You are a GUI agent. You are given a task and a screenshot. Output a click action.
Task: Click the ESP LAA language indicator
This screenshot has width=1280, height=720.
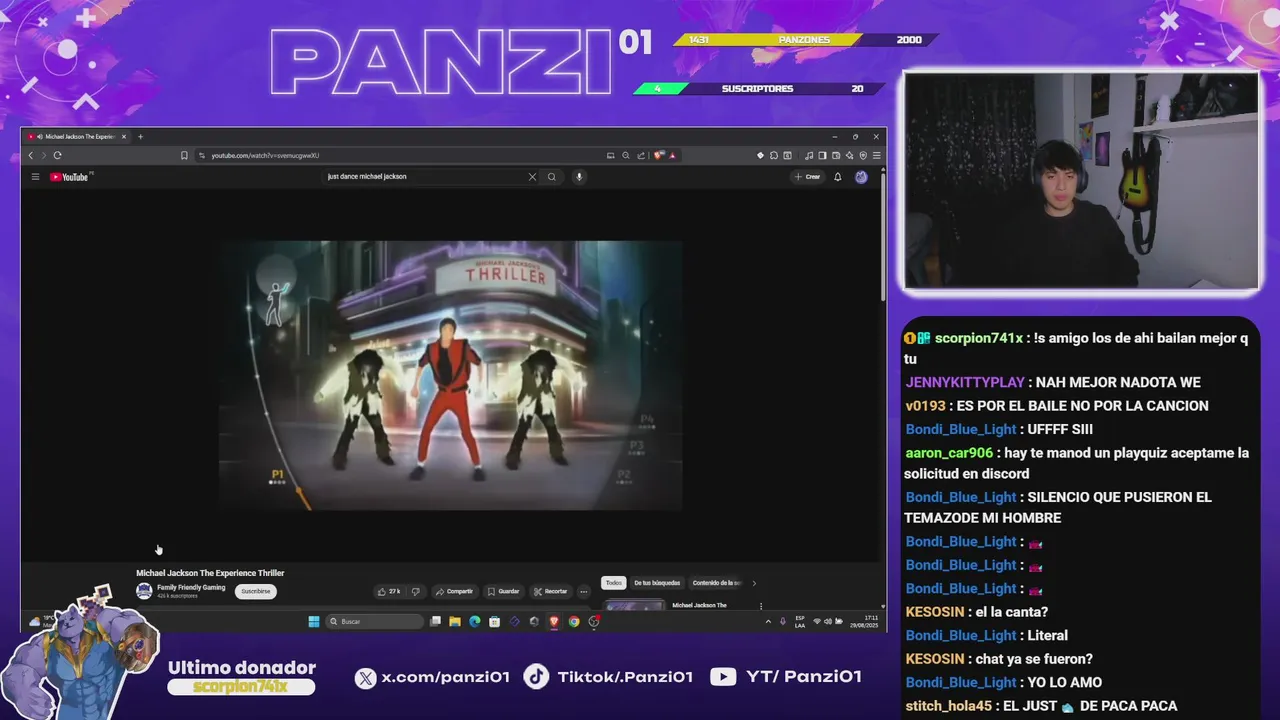(800, 621)
